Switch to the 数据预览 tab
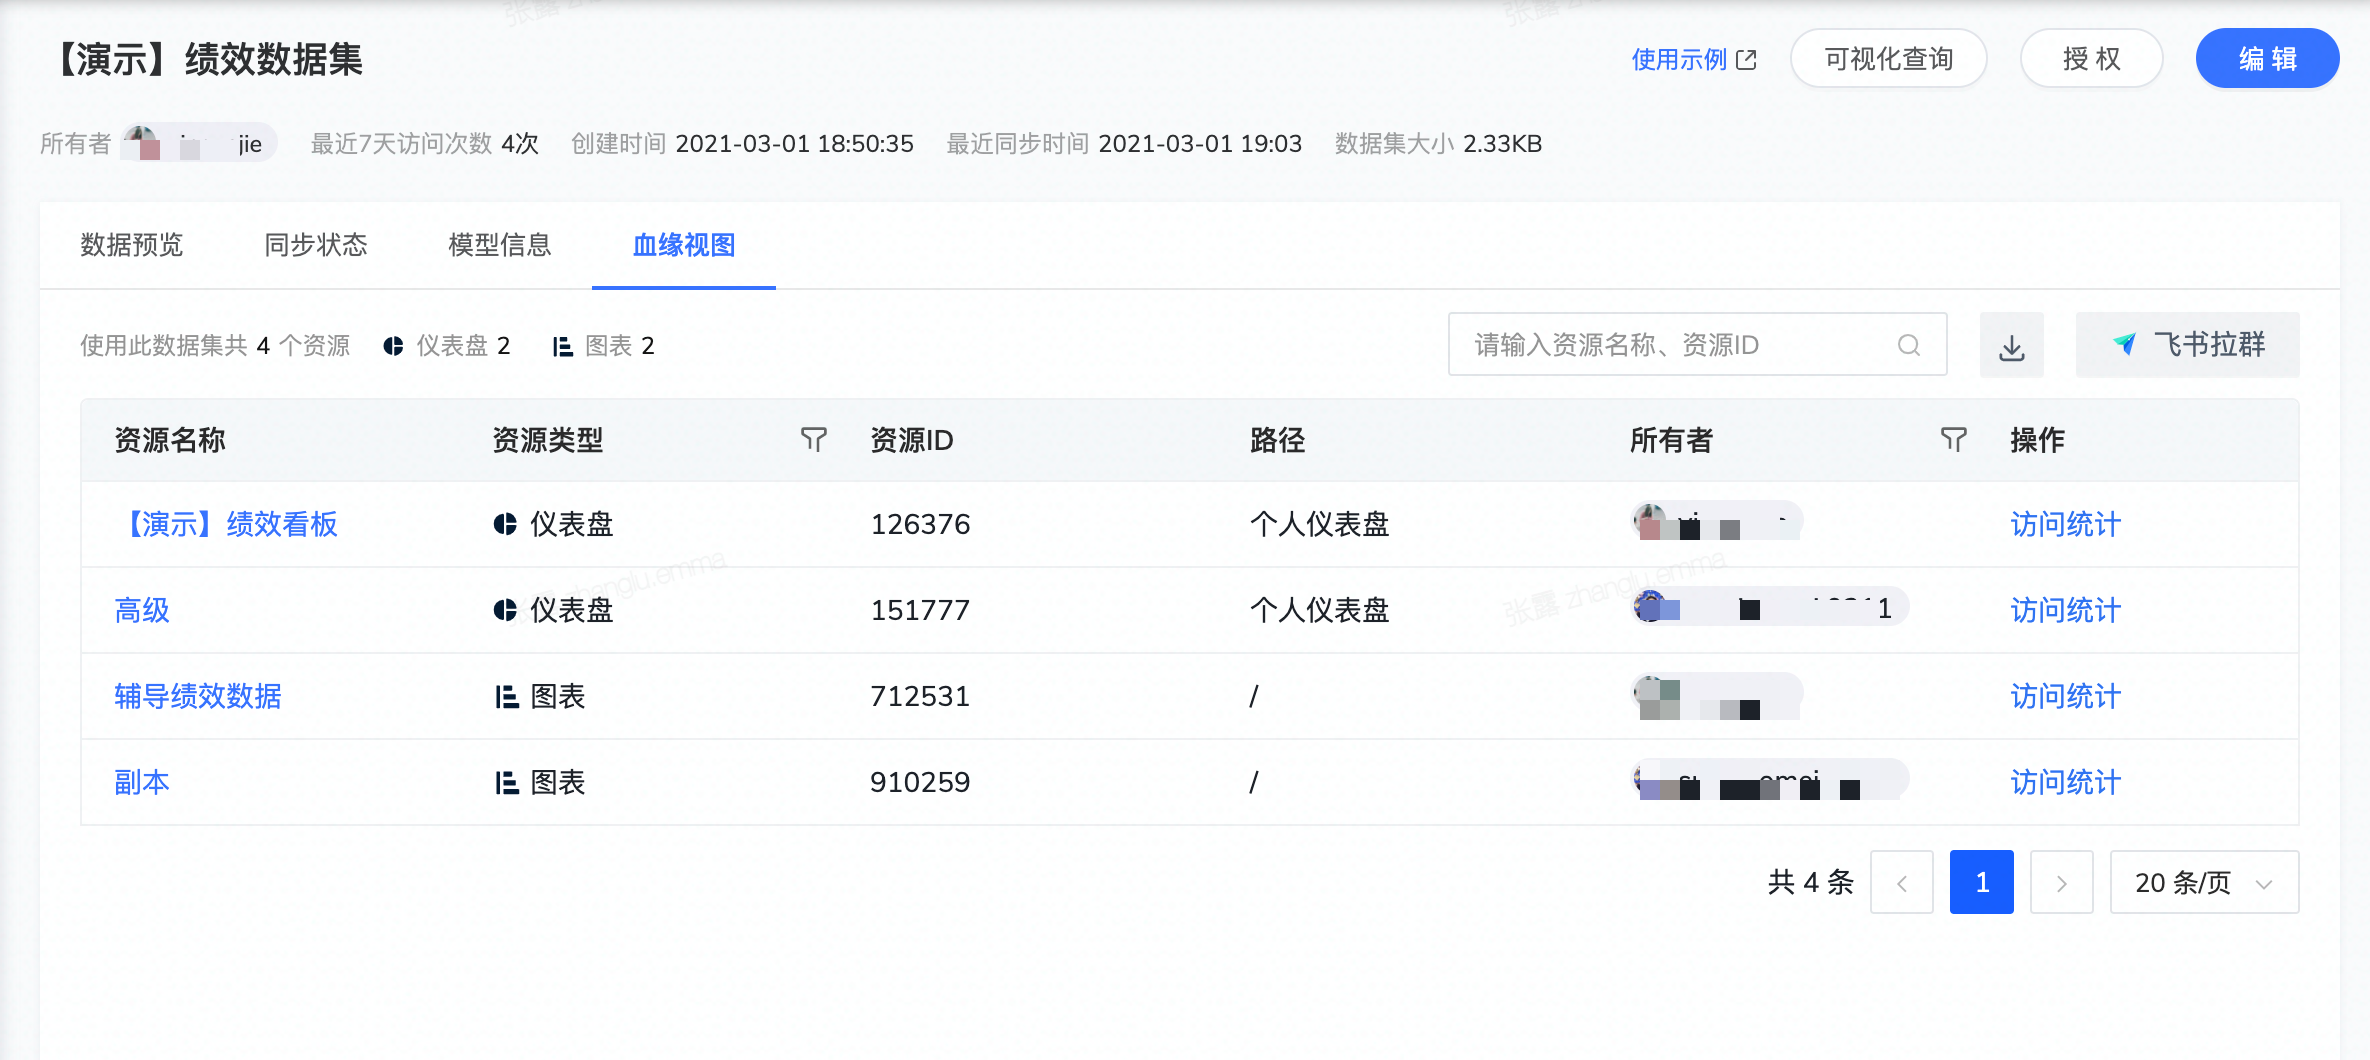This screenshot has height=1060, width=2370. coord(132,245)
